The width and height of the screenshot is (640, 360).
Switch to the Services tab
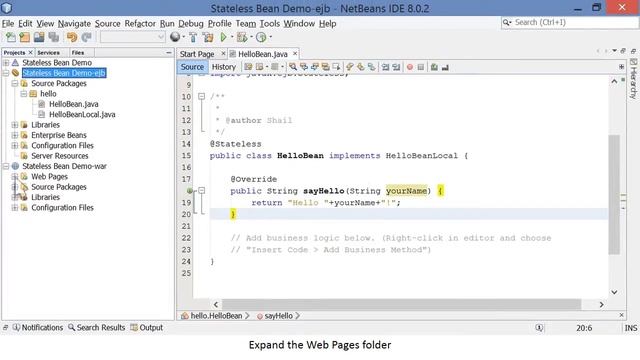[x=48, y=53]
